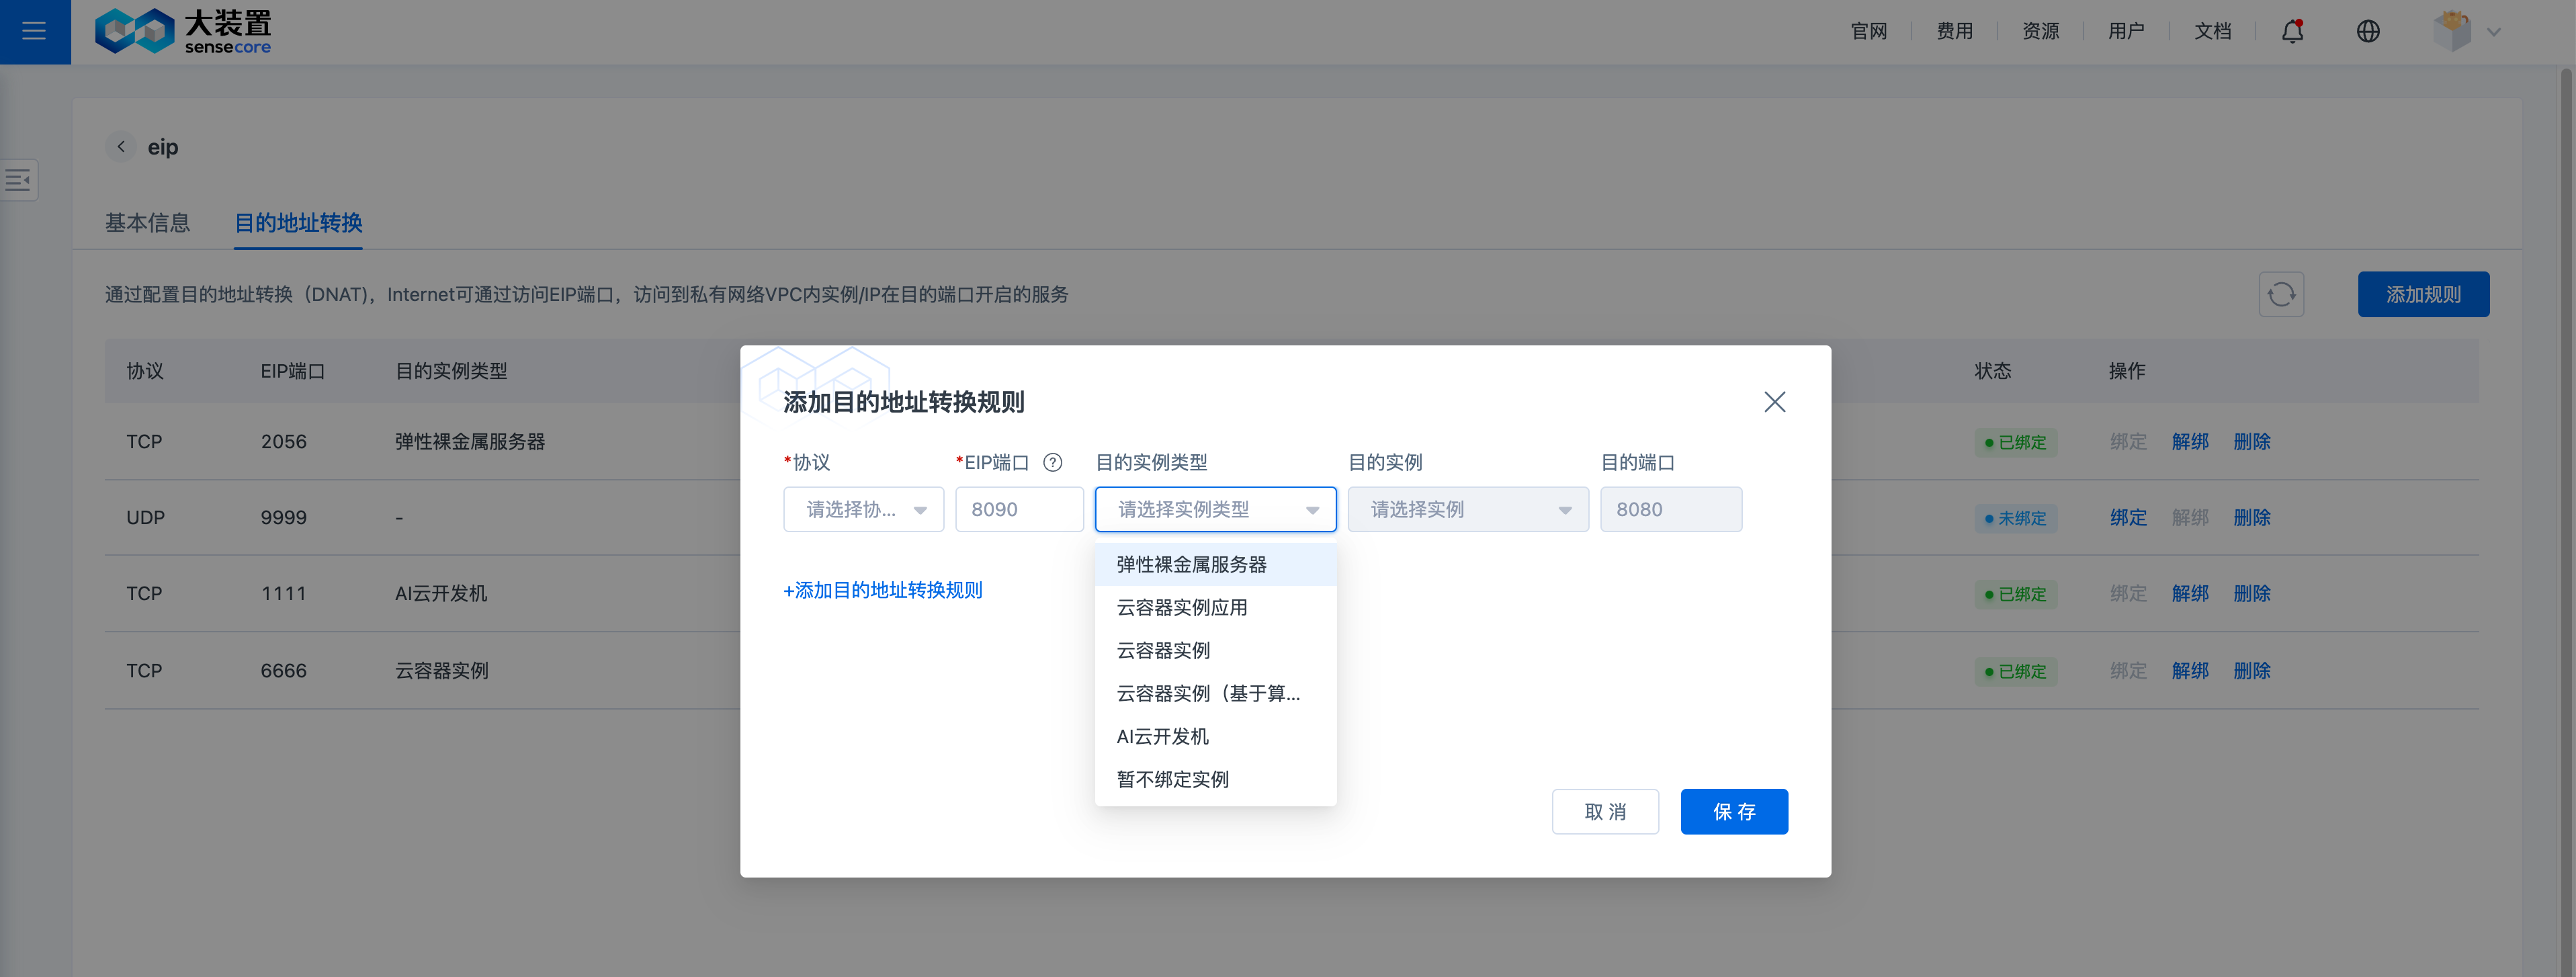Collapse the 请选择实例类型 dropdown
The height and width of the screenshot is (977, 2576).
click(x=1215, y=509)
